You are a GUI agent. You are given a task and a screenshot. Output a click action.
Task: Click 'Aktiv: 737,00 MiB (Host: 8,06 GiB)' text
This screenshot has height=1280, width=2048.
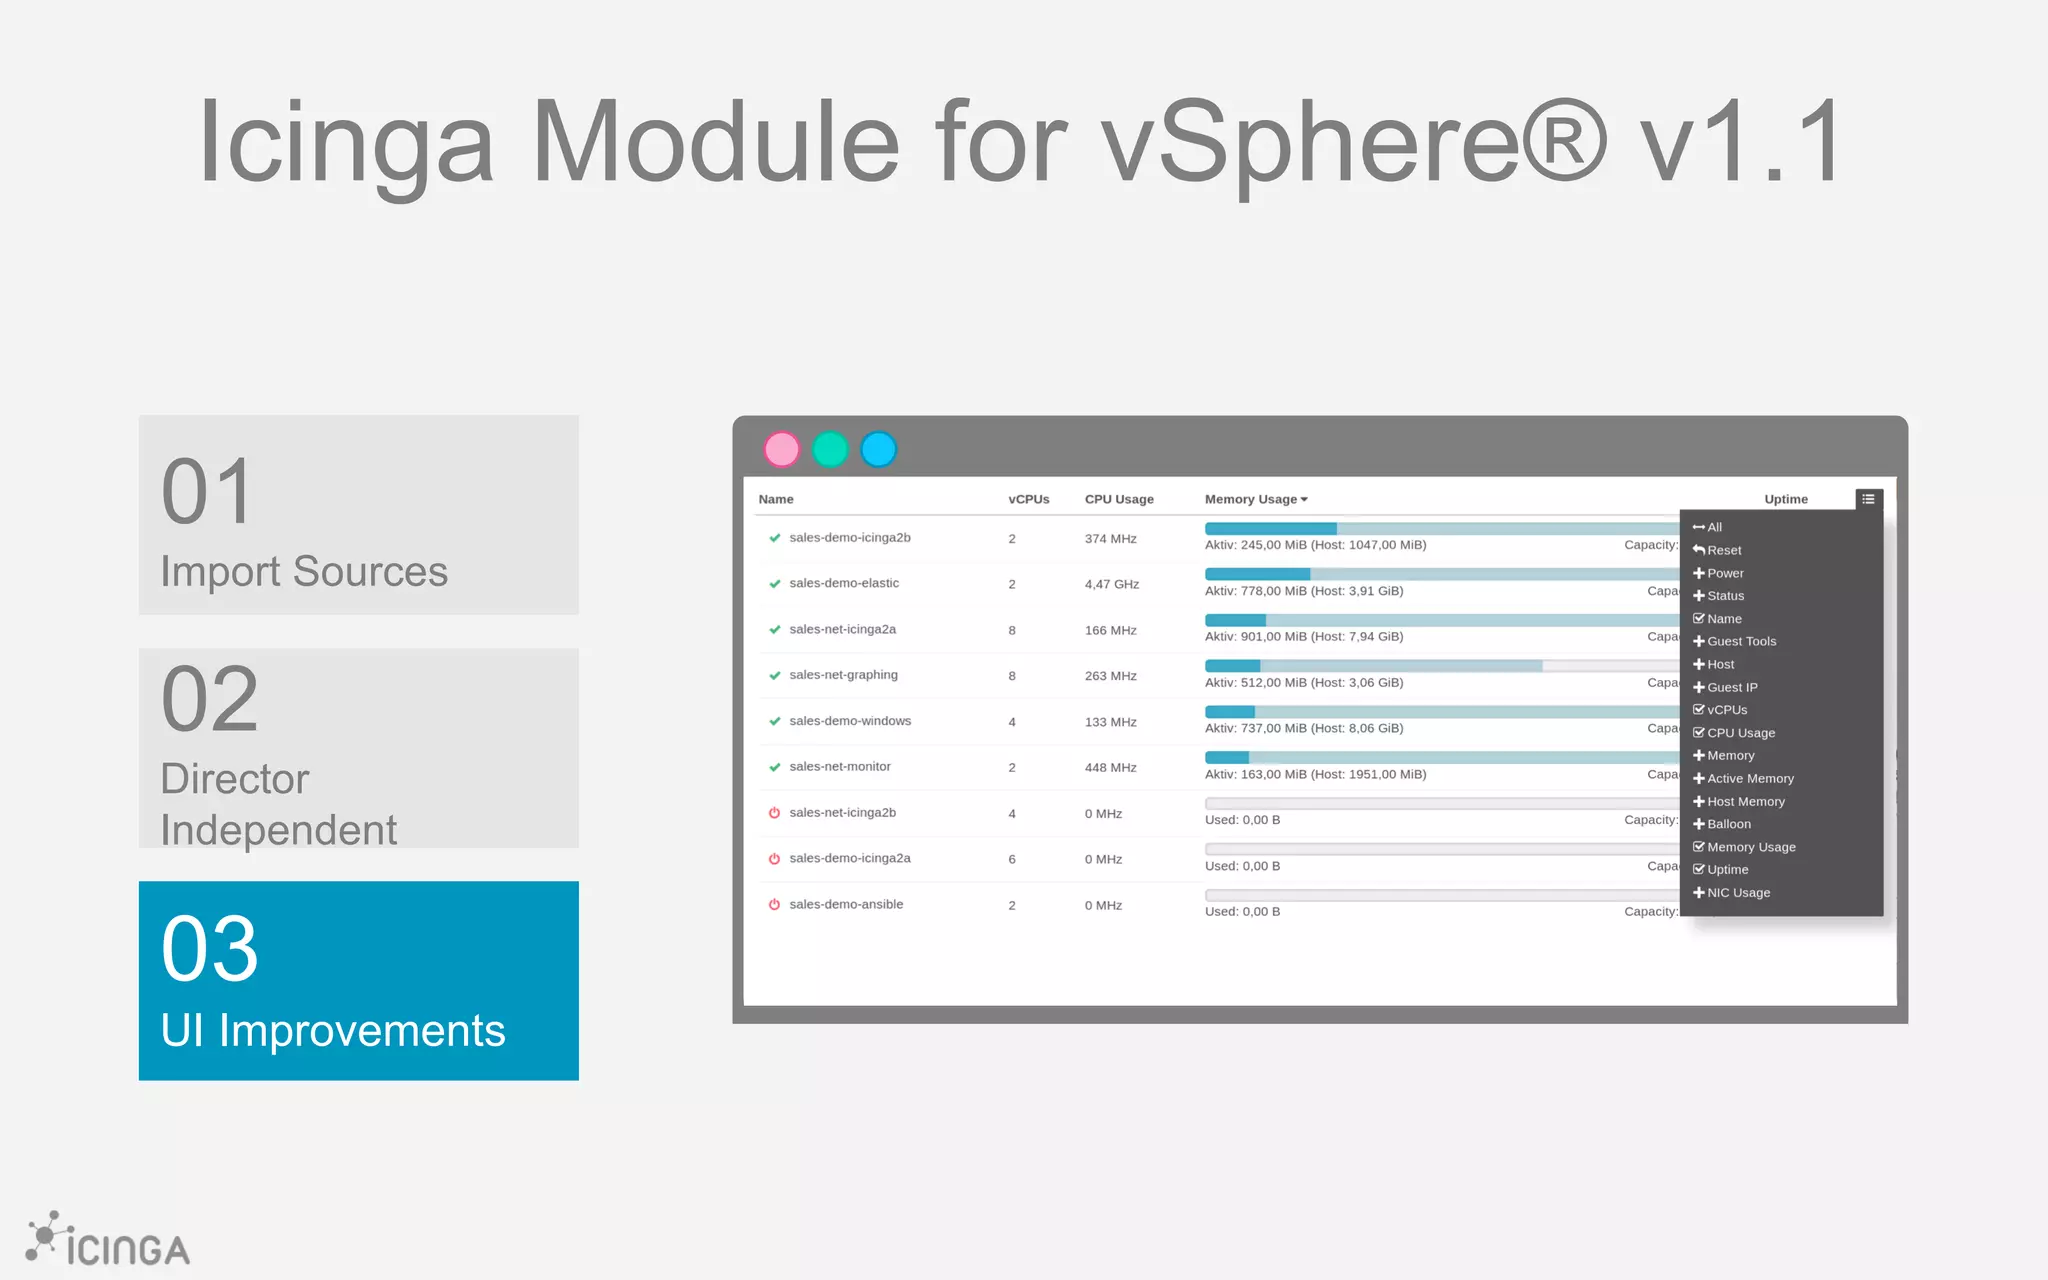[1304, 729]
